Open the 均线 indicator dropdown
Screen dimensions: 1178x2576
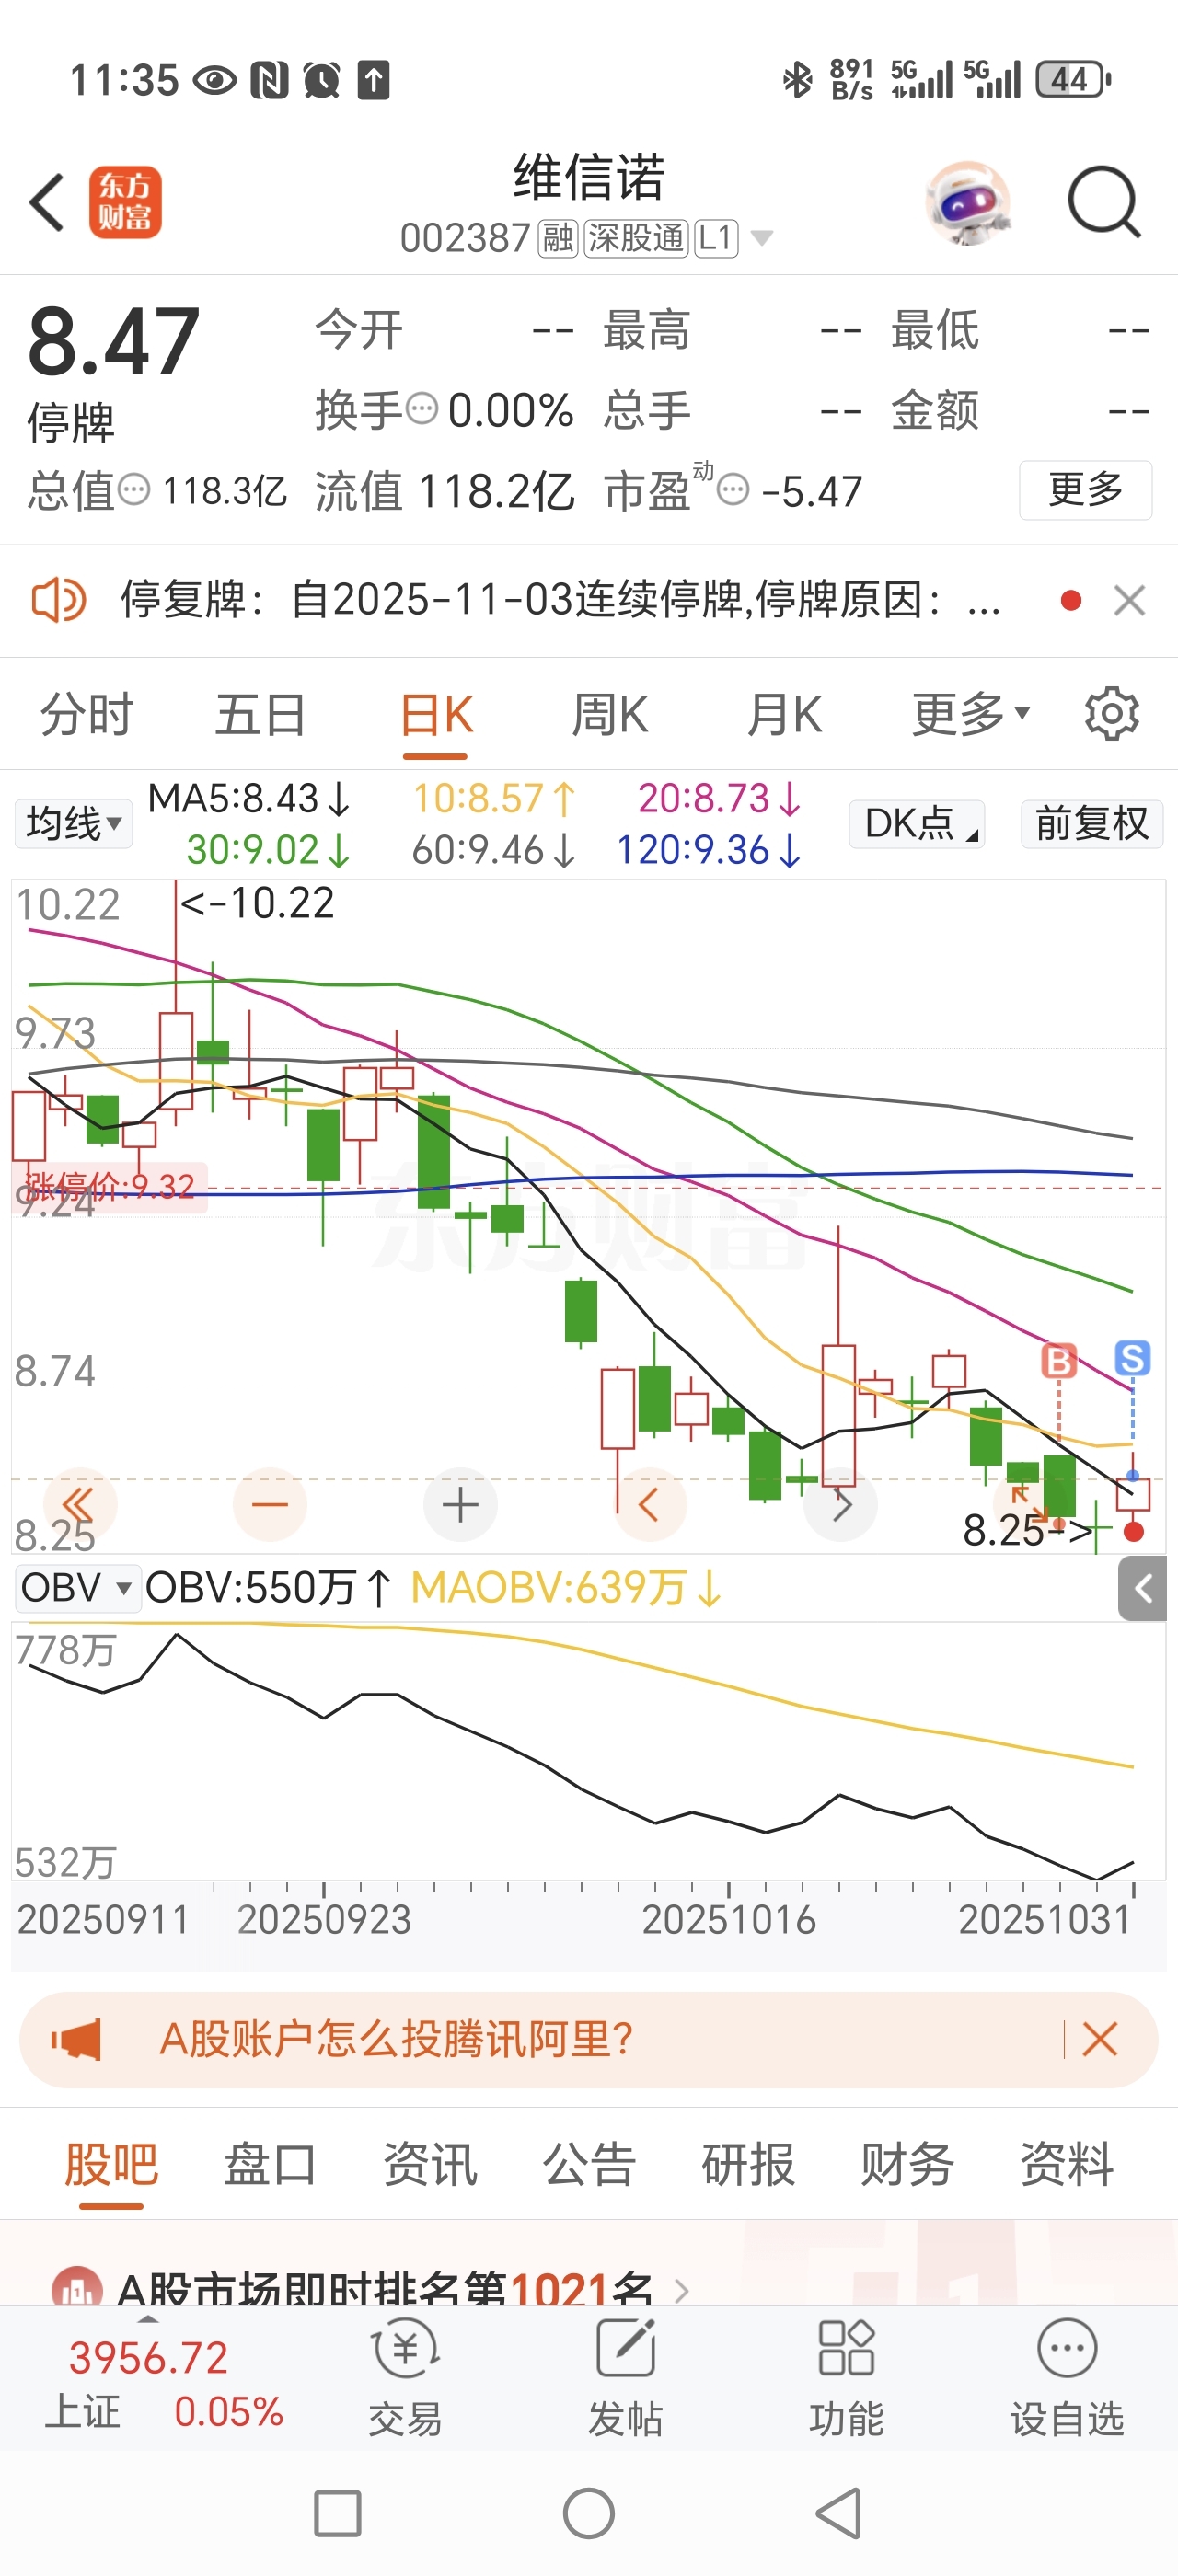click(73, 824)
